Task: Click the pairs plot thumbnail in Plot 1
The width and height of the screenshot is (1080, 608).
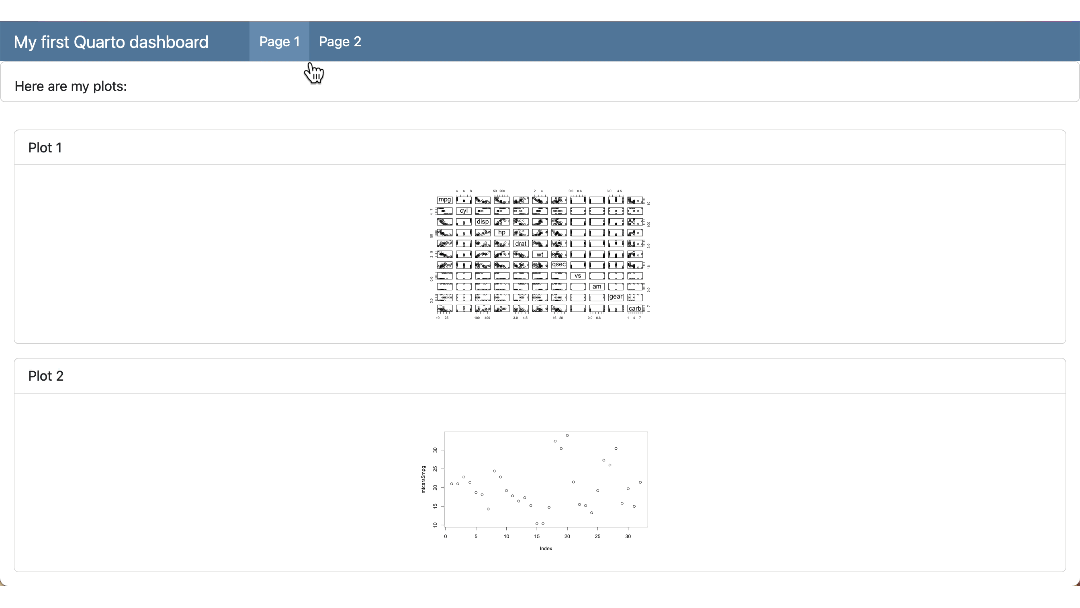Action: click(x=540, y=252)
